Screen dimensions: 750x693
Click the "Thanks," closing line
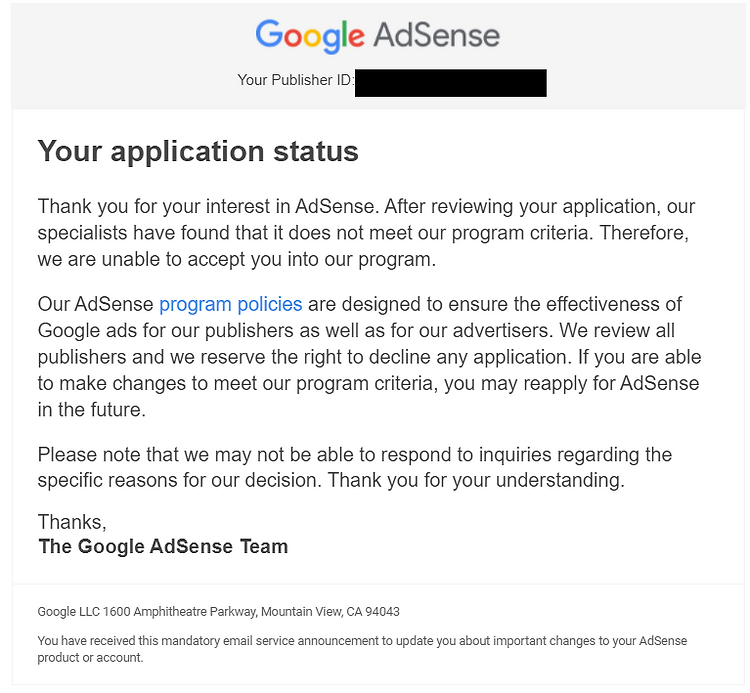click(72, 522)
